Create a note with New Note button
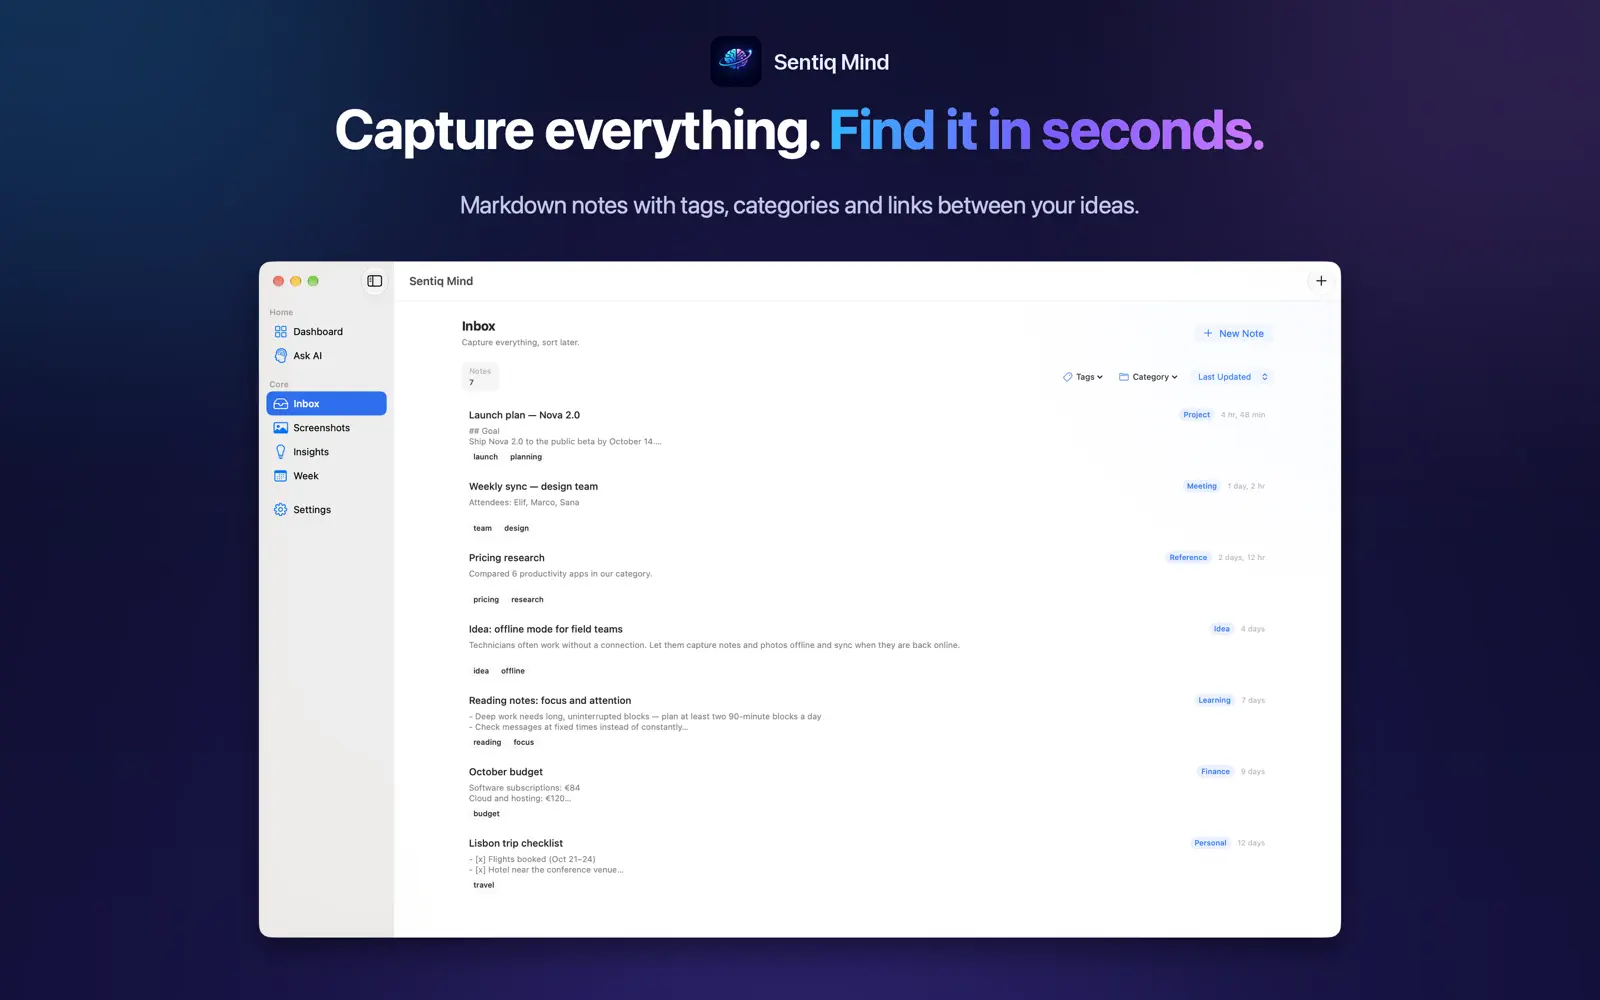The image size is (1600, 1000). (1233, 334)
